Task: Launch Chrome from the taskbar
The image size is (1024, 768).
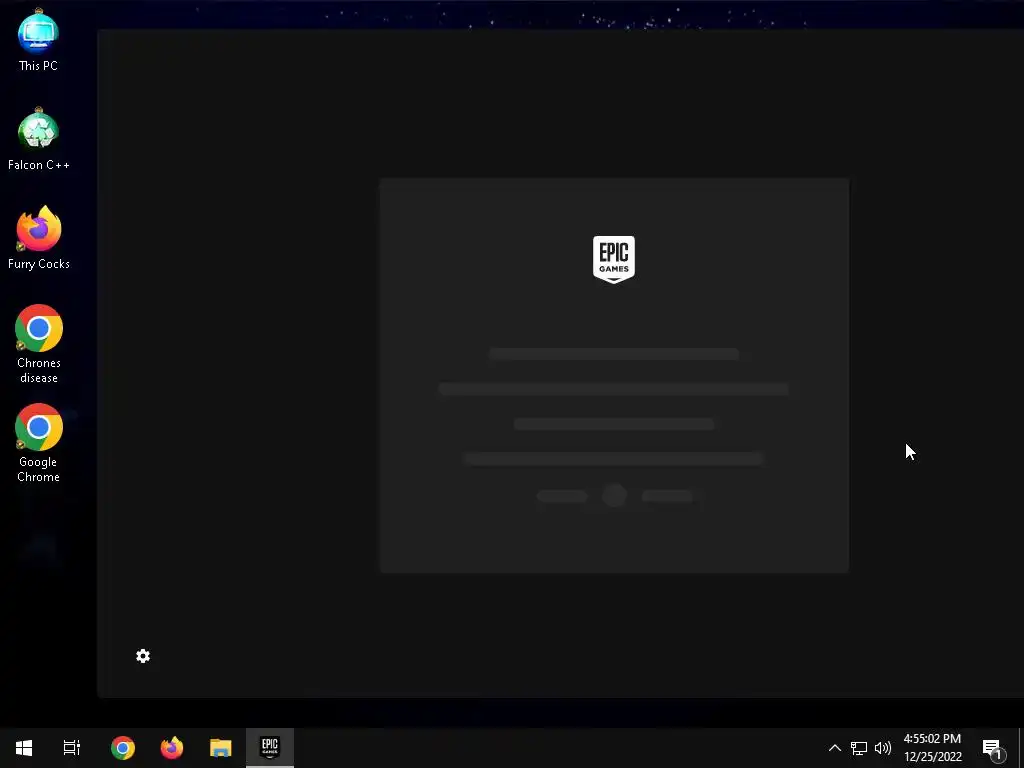Action: [123, 748]
